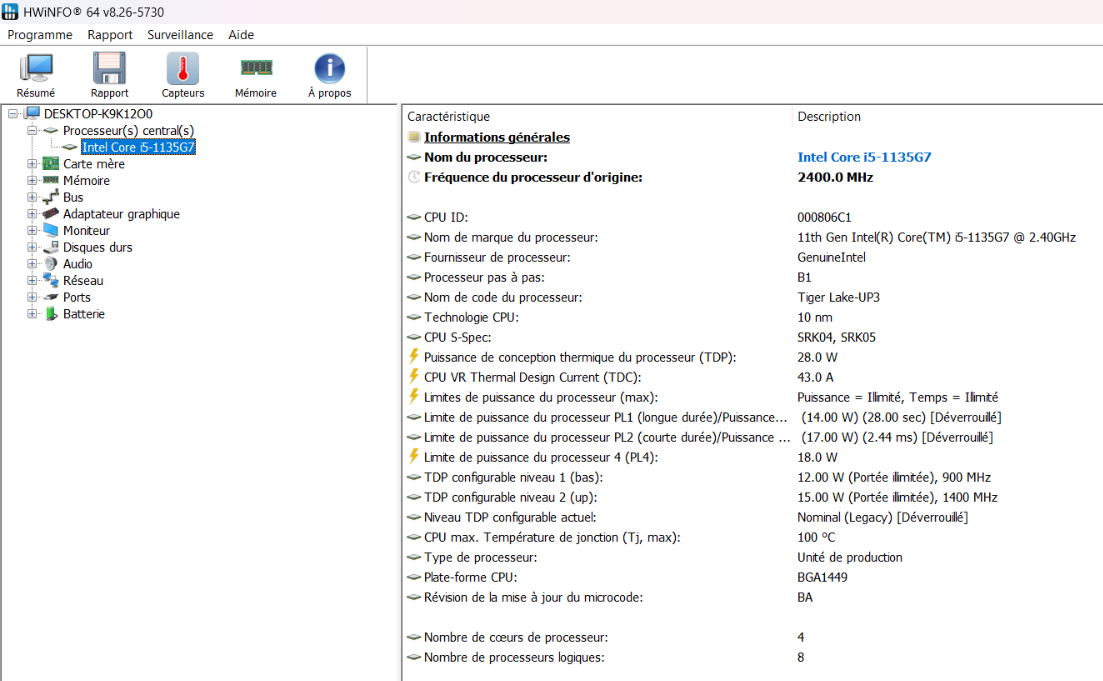Click the BGA1449 platform value
Screen dimensions: 1103x681
[x=822, y=577]
